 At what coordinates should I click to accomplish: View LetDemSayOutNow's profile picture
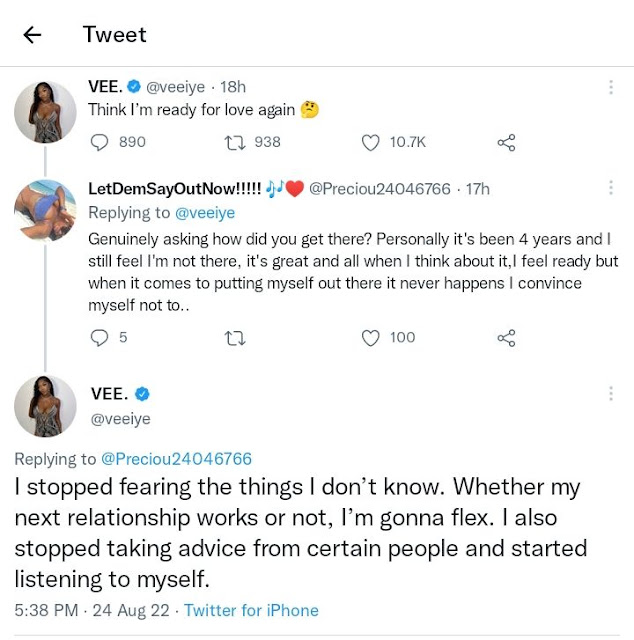coord(45,210)
